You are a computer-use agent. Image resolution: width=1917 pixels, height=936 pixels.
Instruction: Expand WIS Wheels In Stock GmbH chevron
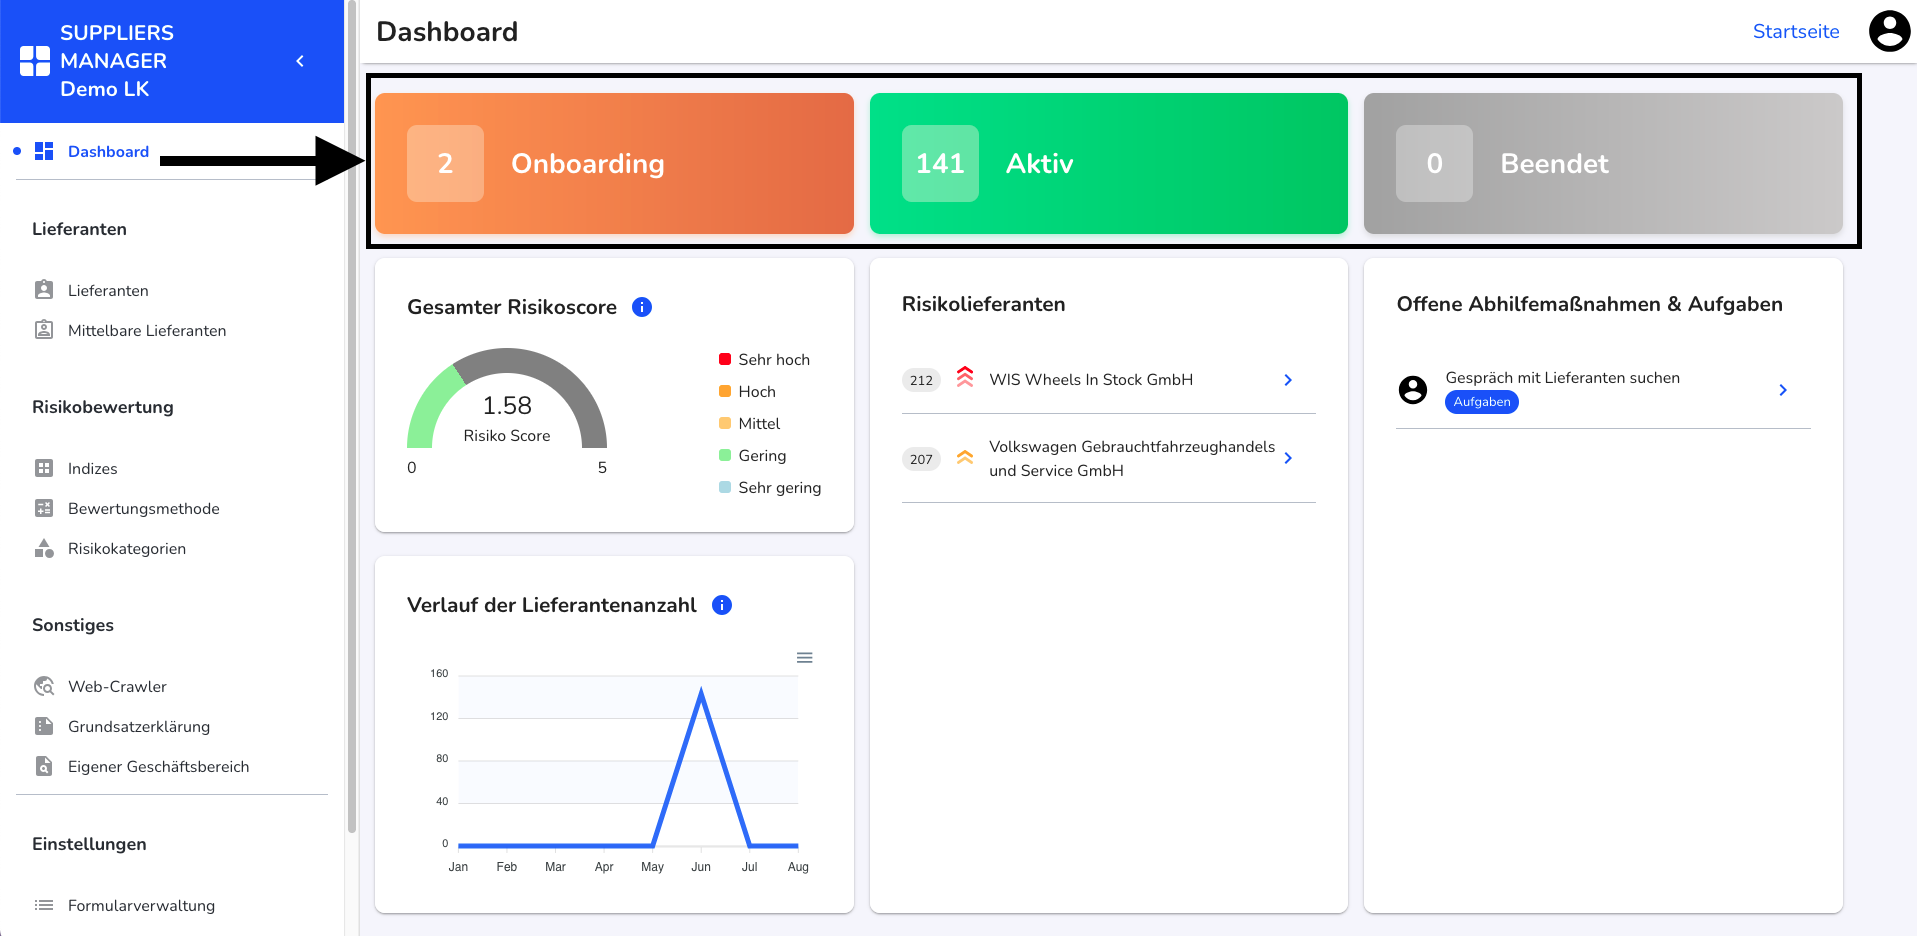tap(1288, 380)
